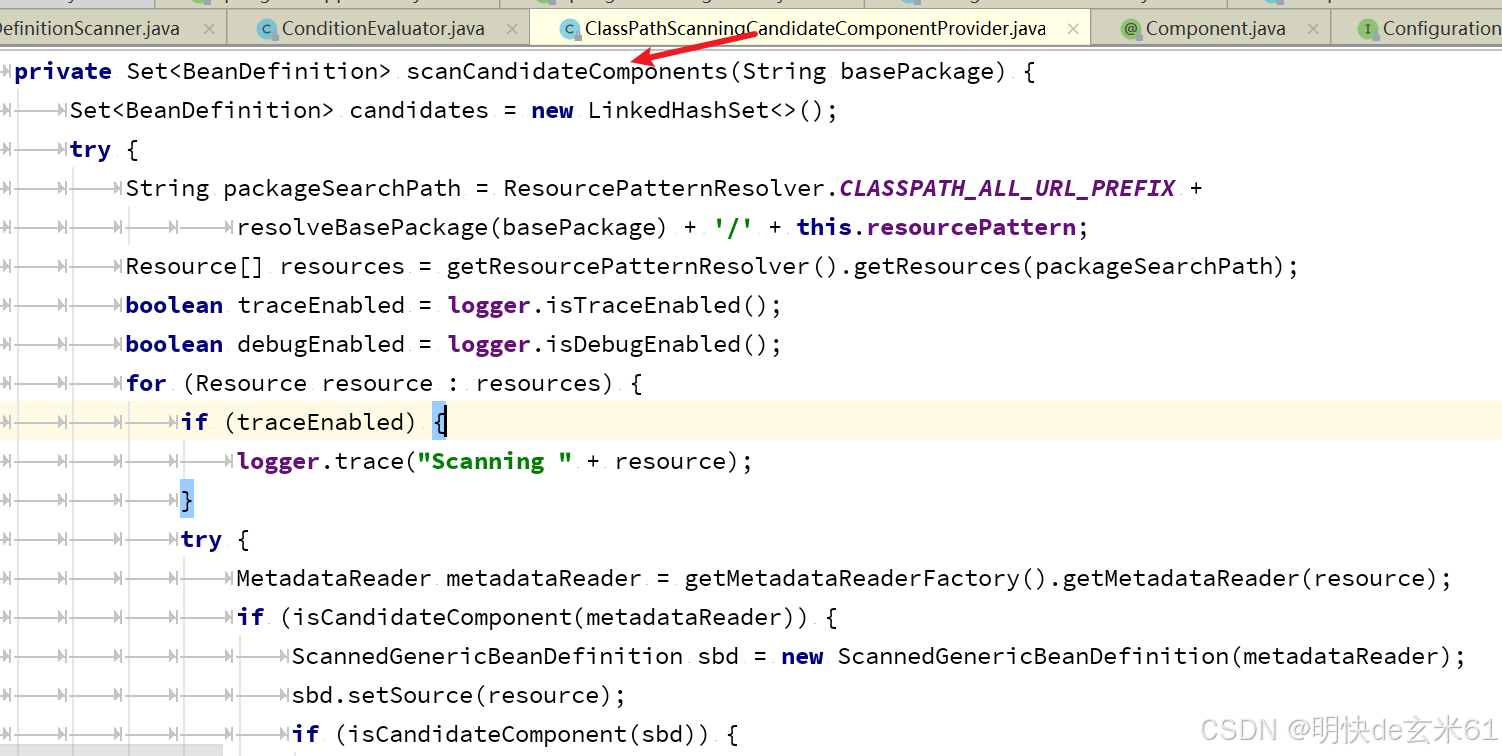Click the resolveBasePackage method call
The height and width of the screenshot is (756, 1502).
362,227
